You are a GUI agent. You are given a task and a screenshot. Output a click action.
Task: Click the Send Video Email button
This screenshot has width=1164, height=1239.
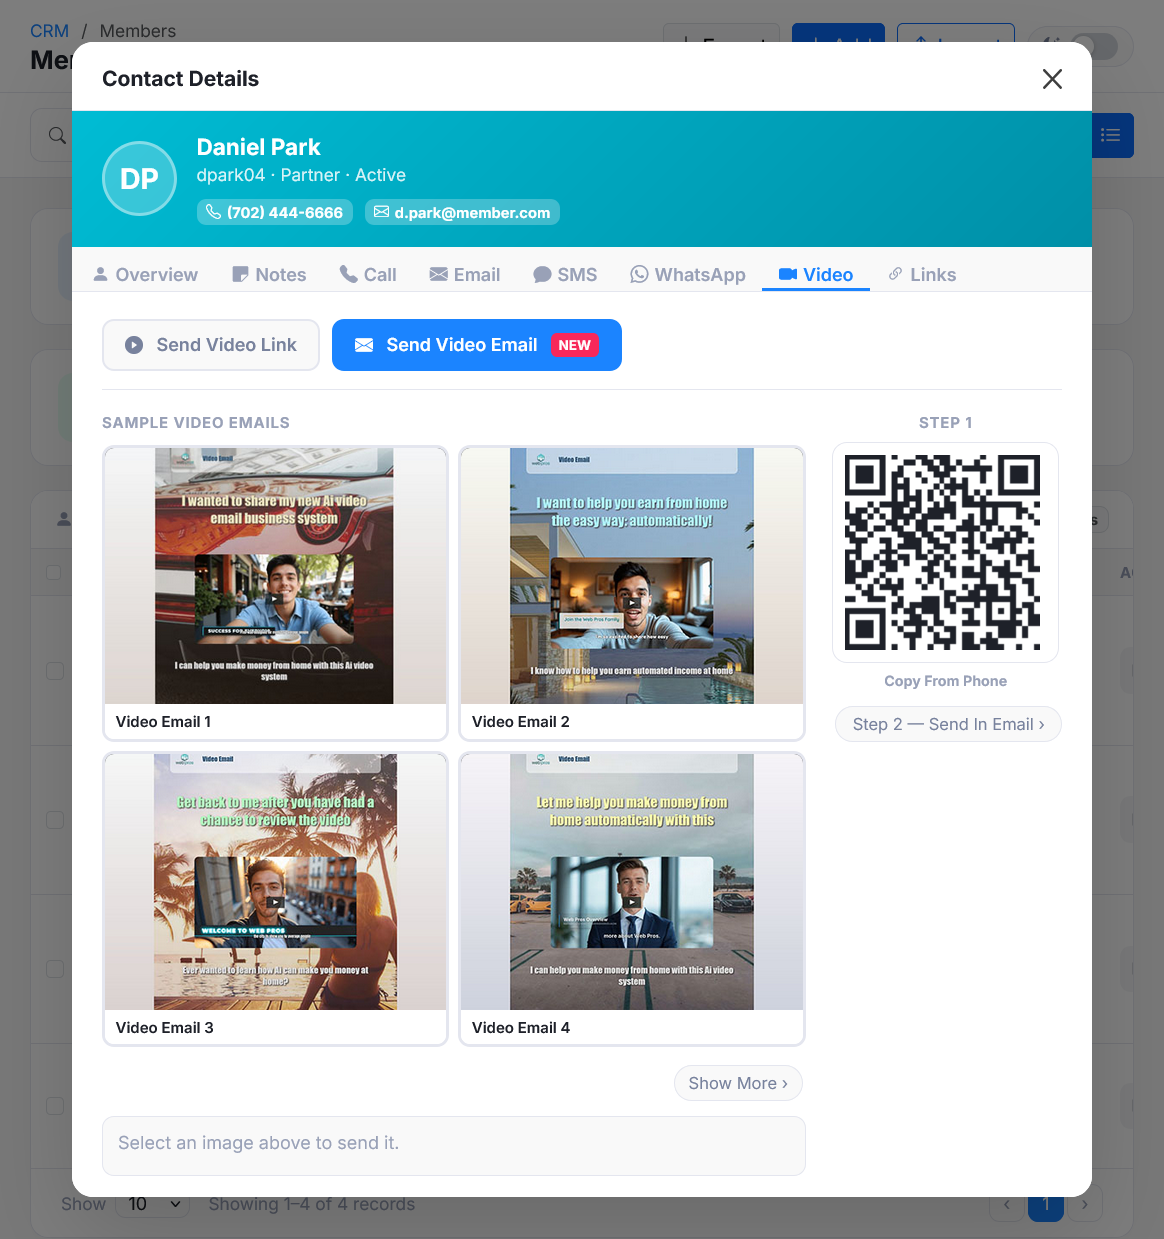[x=477, y=345]
